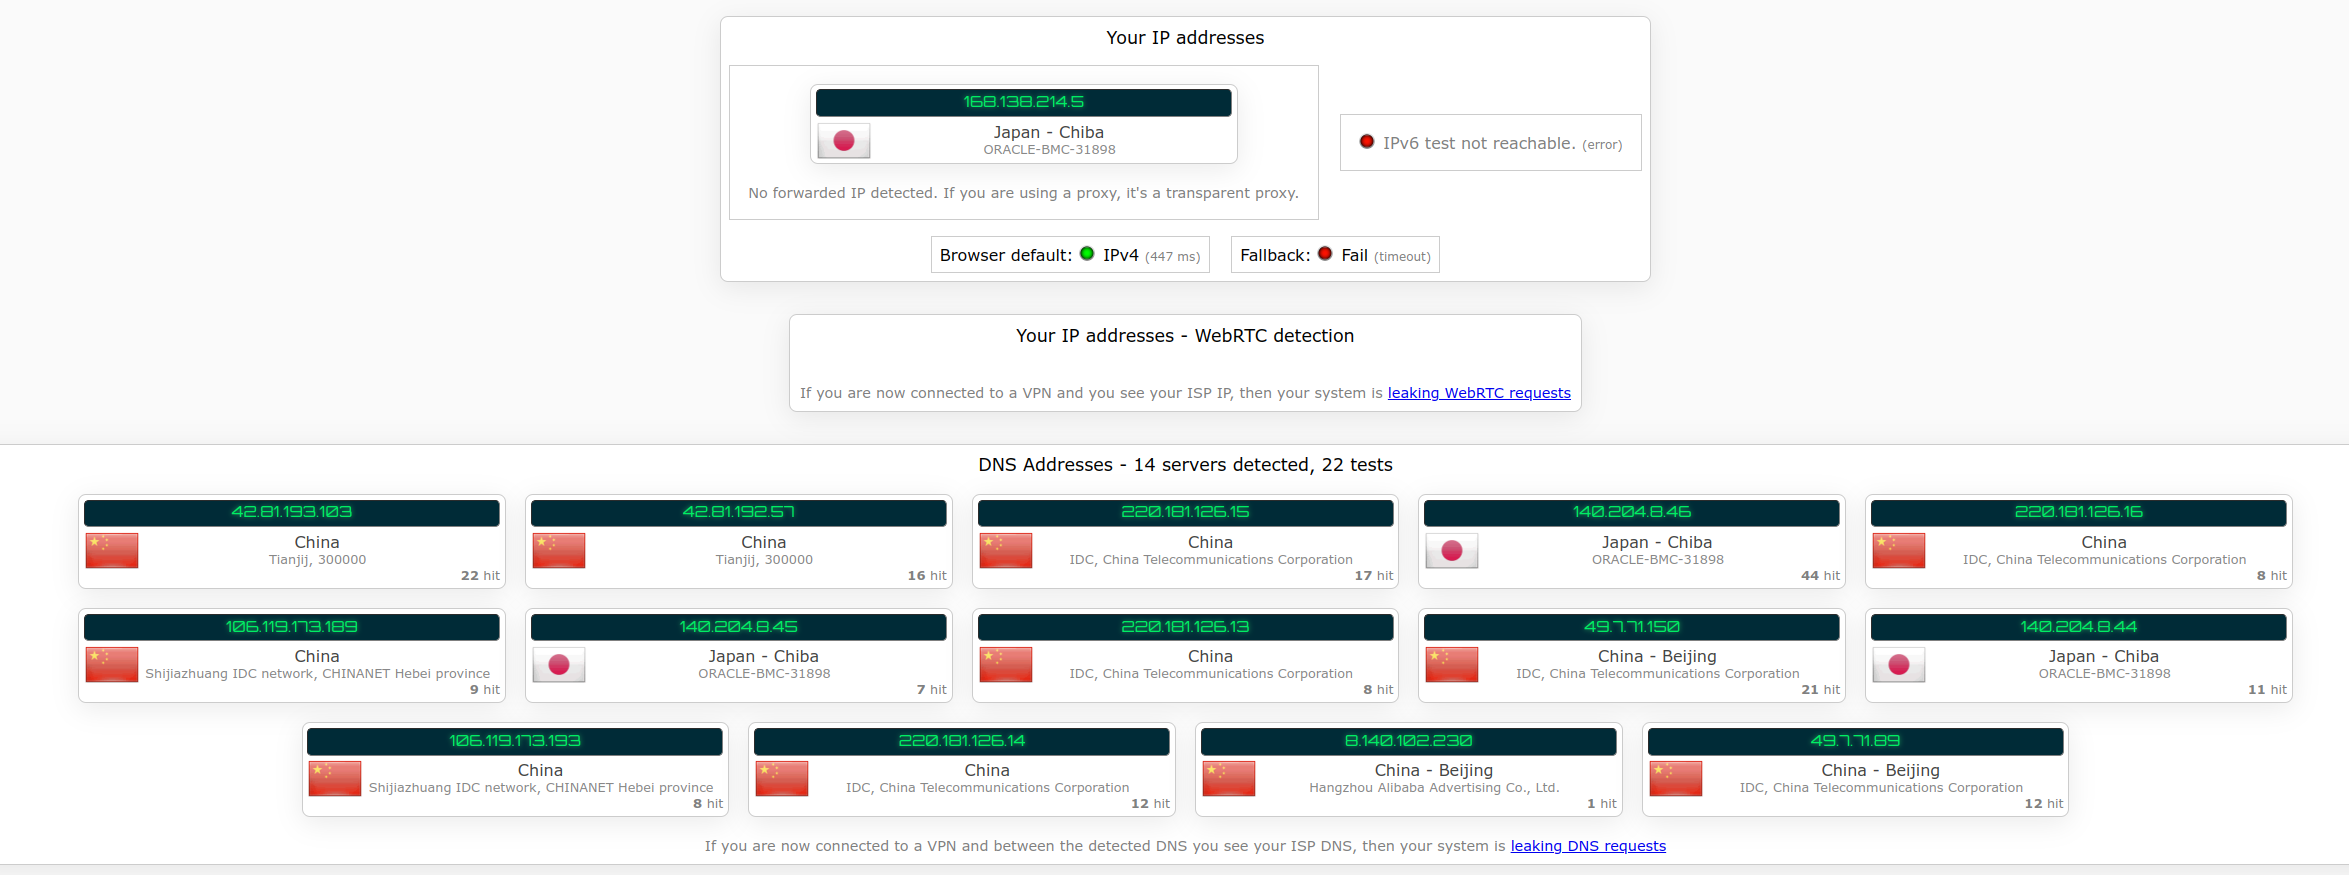This screenshot has width=2349, height=875.
Task: Click the China flag under 106.119.173.189
Action: [x=112, y=665]
